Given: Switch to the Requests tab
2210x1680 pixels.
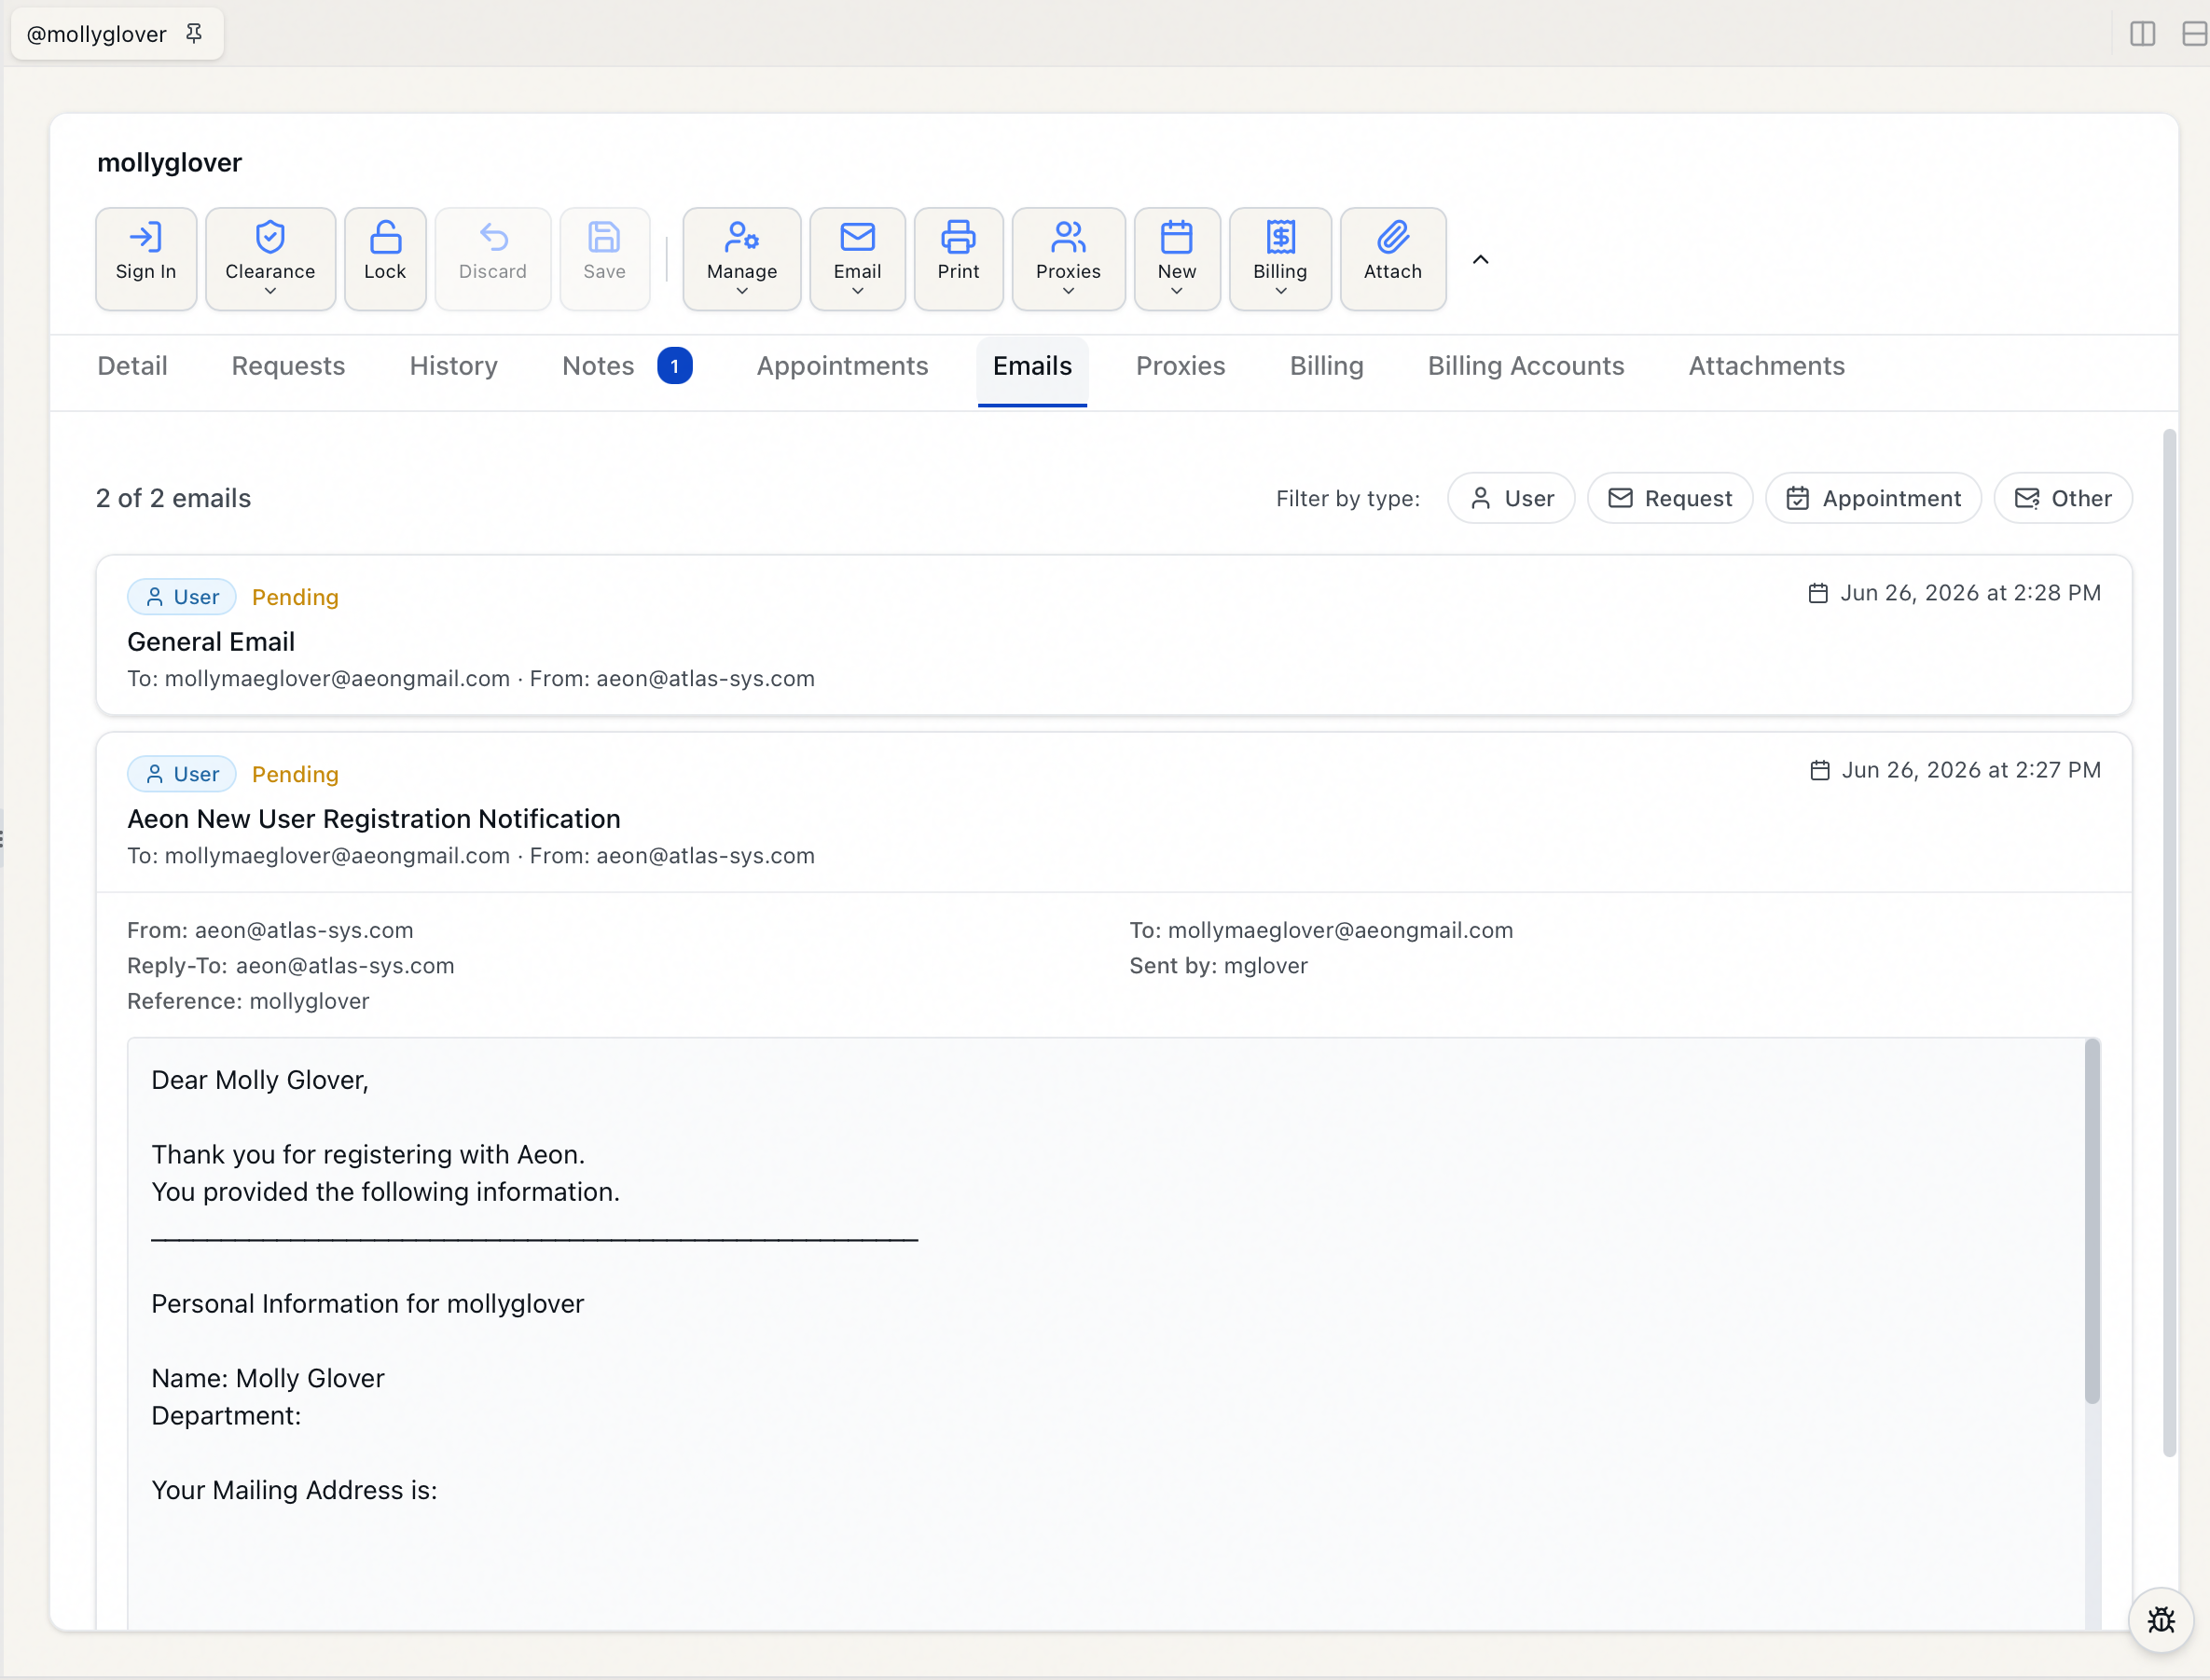Looking at the screenshot, I should [x=288, y=366].
